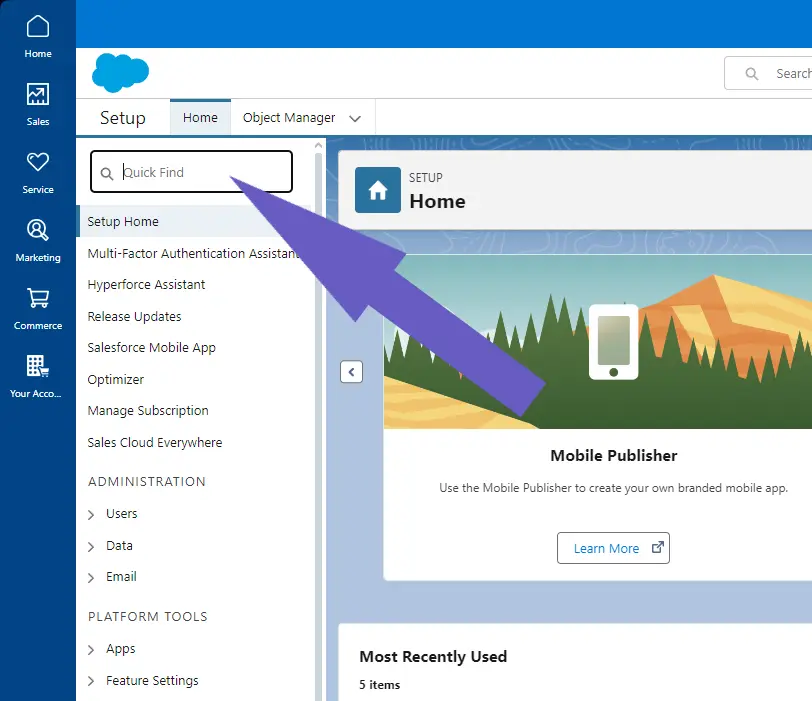Open Manage Subscription
The height and width of the screenshot is (701, 812).
point(148,411)
